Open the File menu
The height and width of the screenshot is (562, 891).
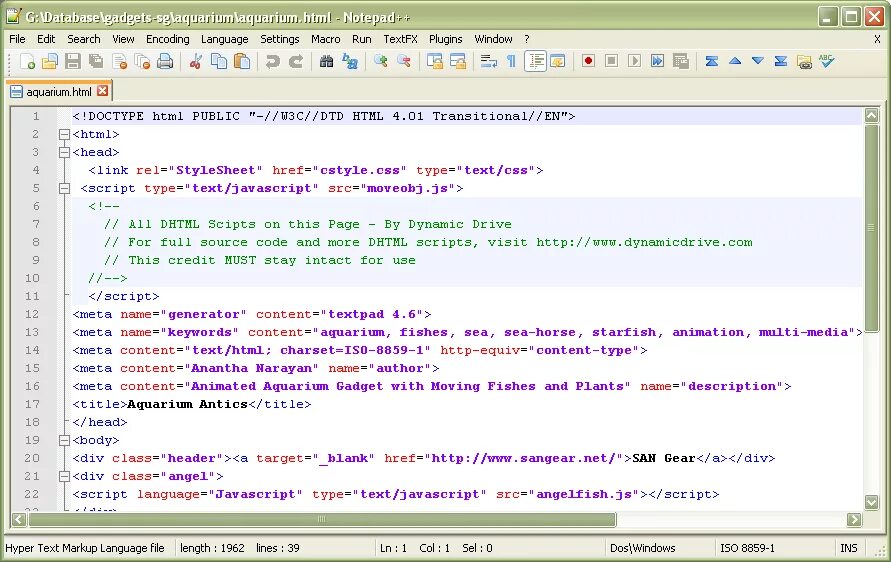coord(17,39)
